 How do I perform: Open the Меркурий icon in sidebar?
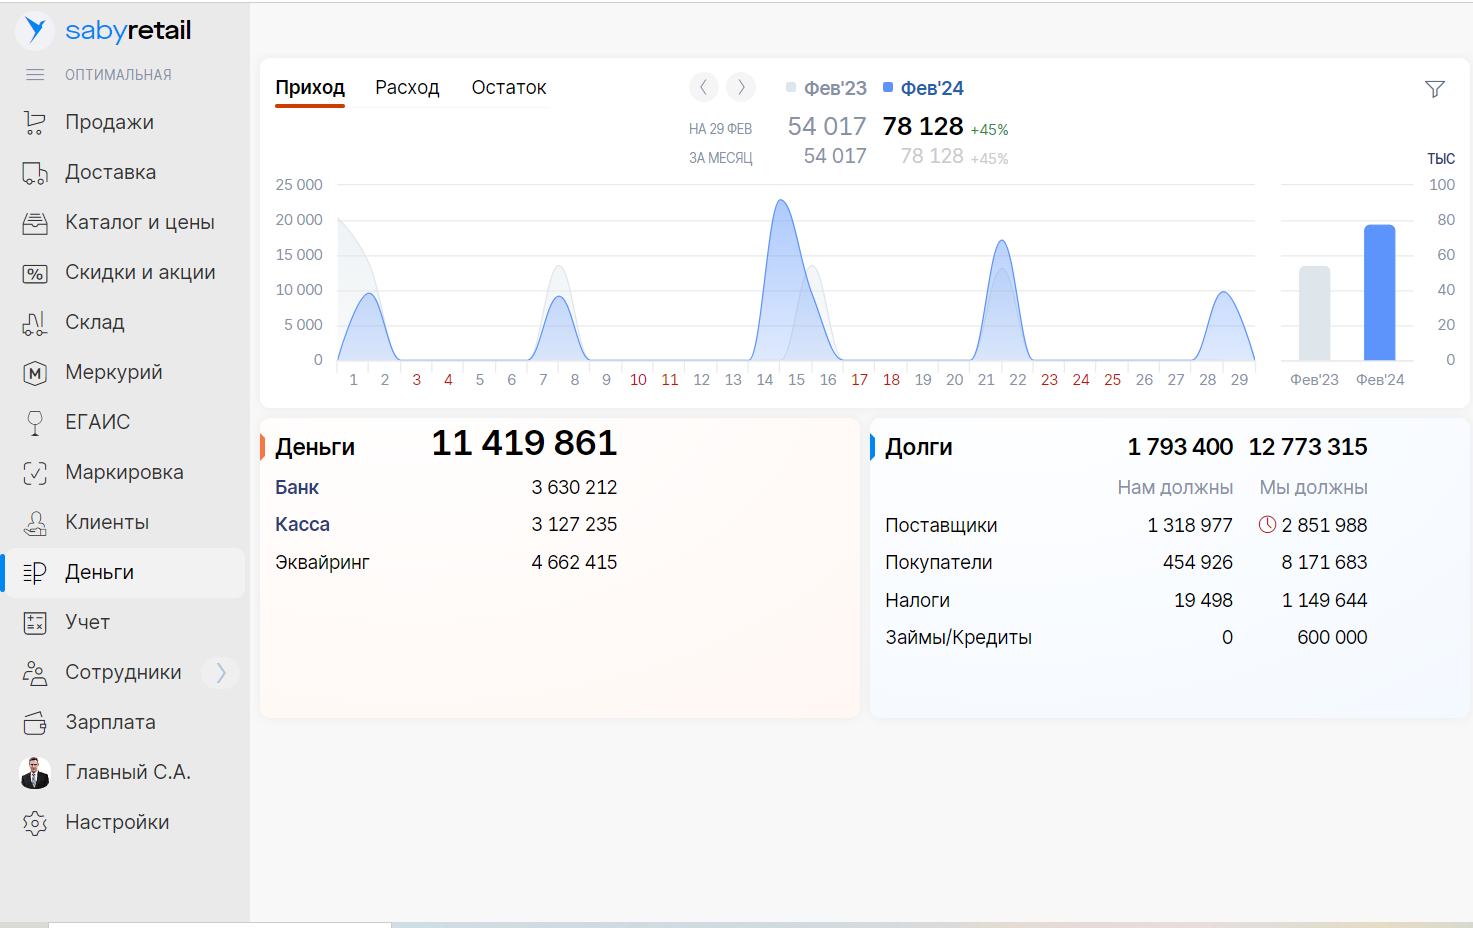[35, 373]
